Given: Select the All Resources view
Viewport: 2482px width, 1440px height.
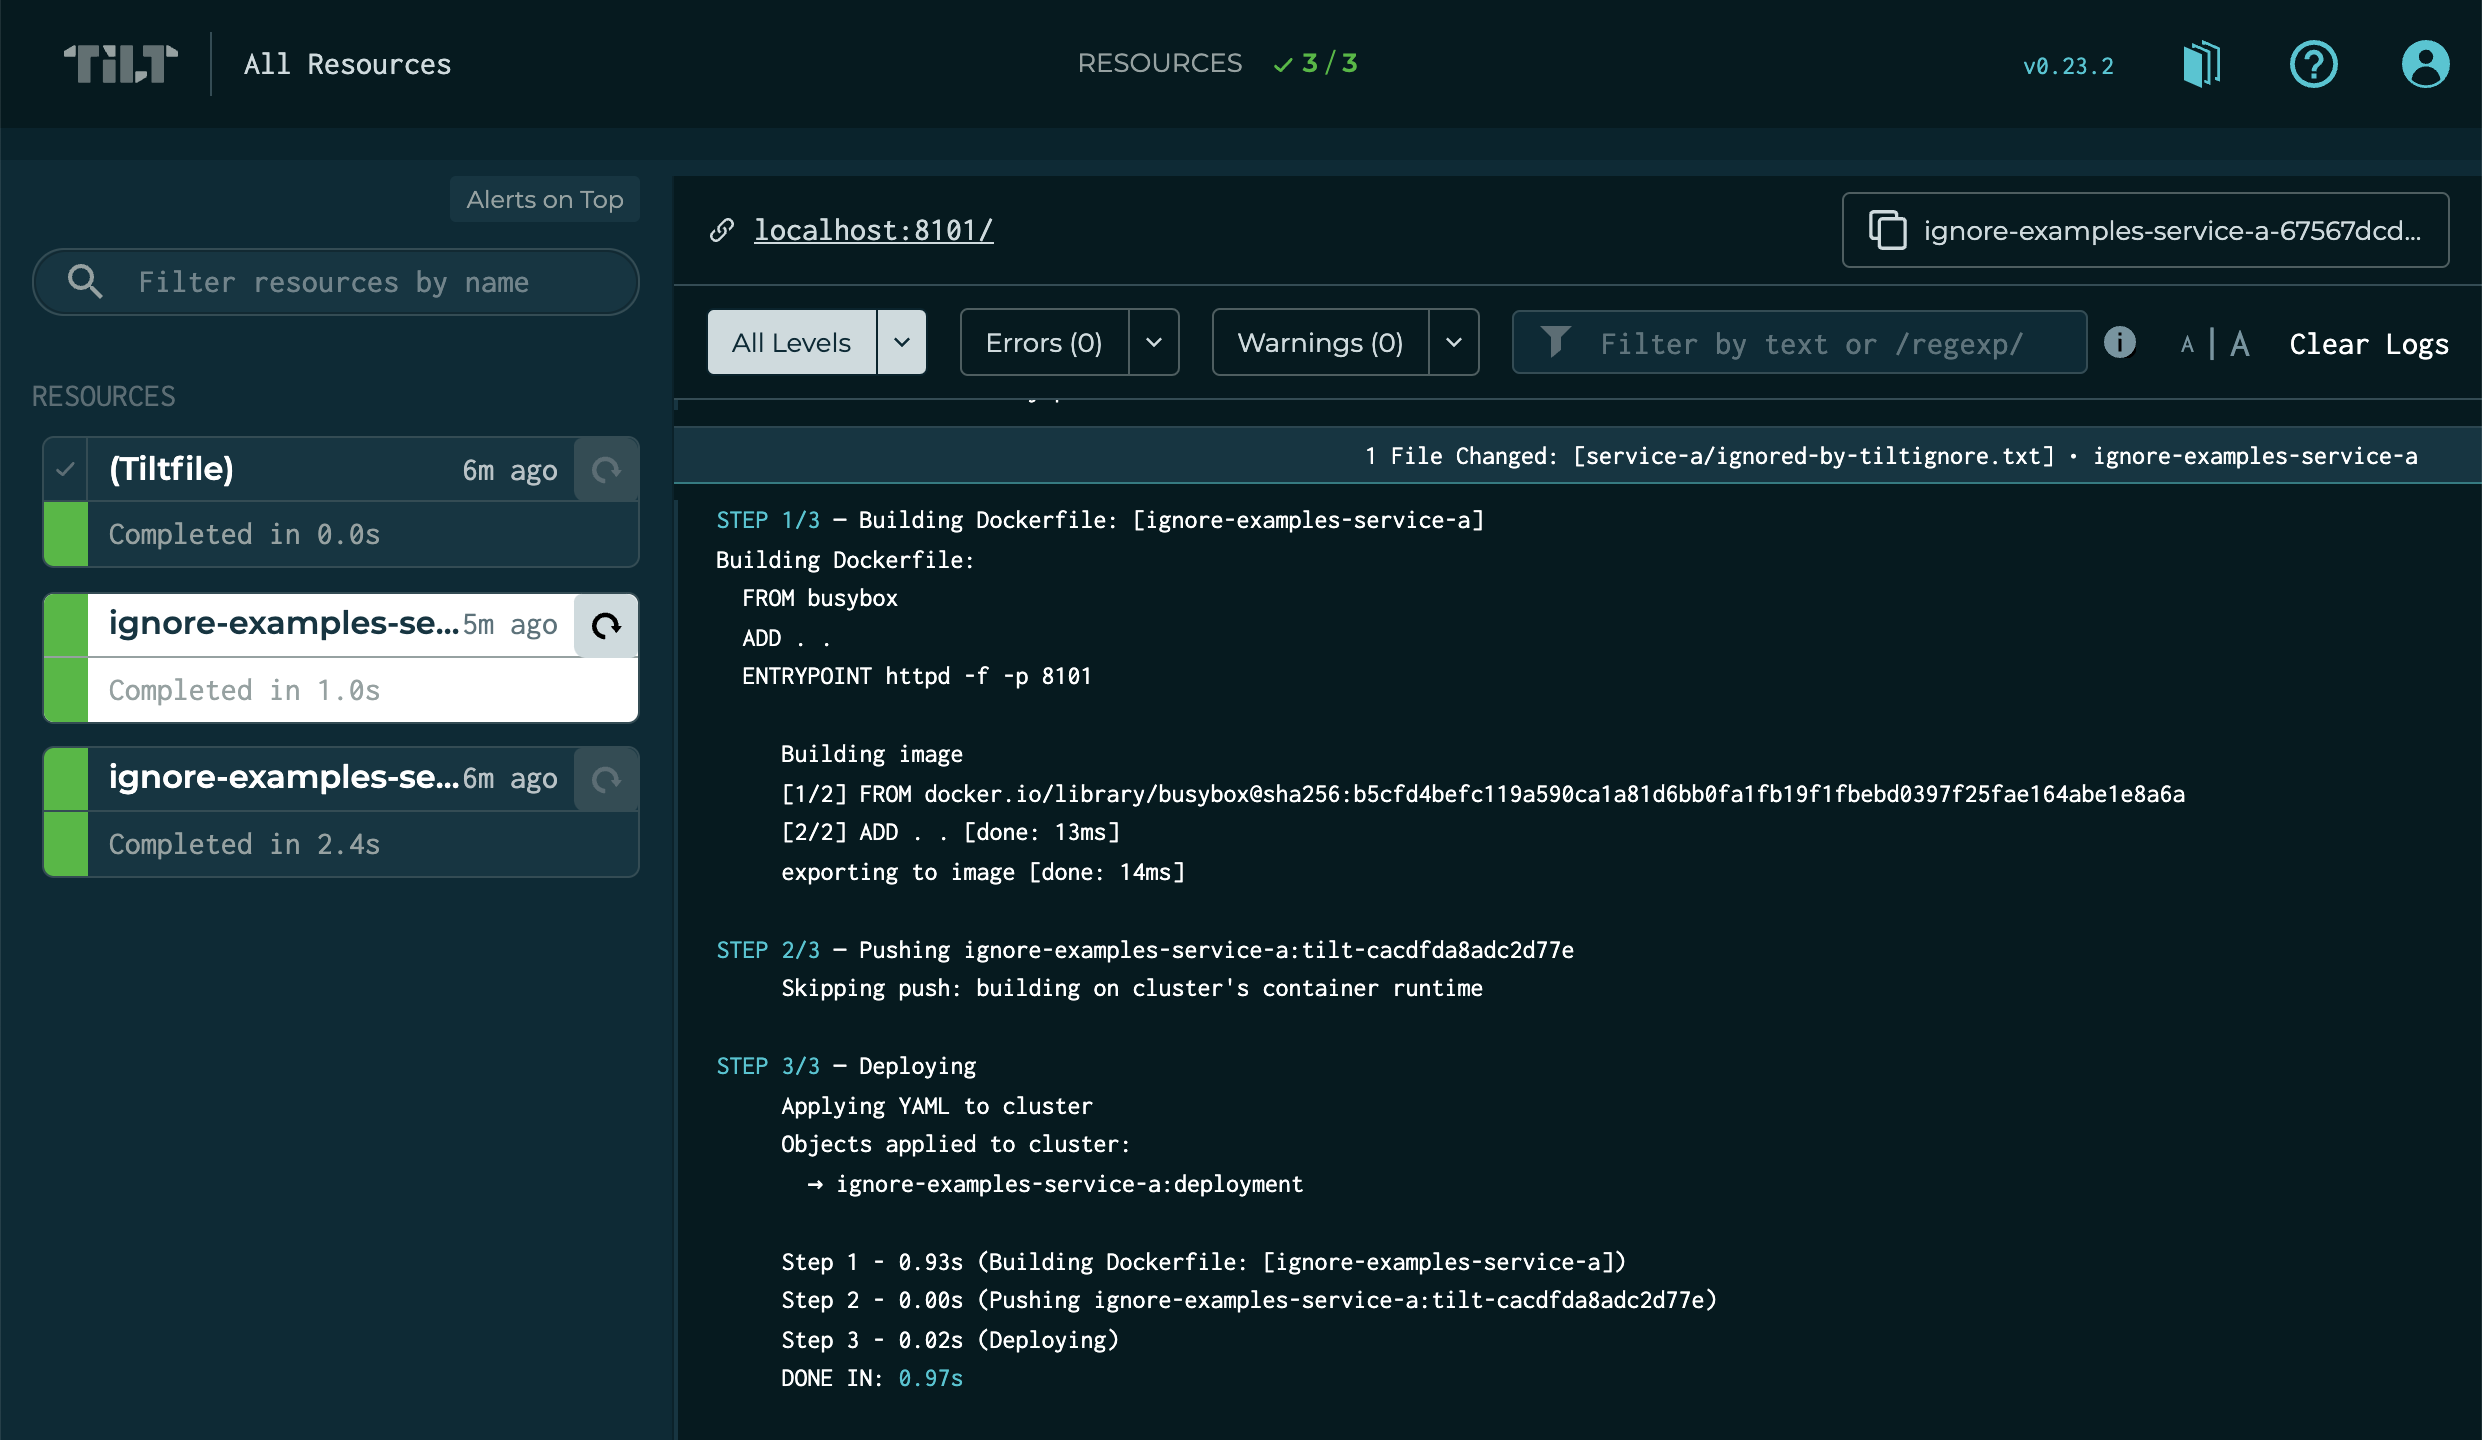Looking at the screenshot, I should coord(346,63).
